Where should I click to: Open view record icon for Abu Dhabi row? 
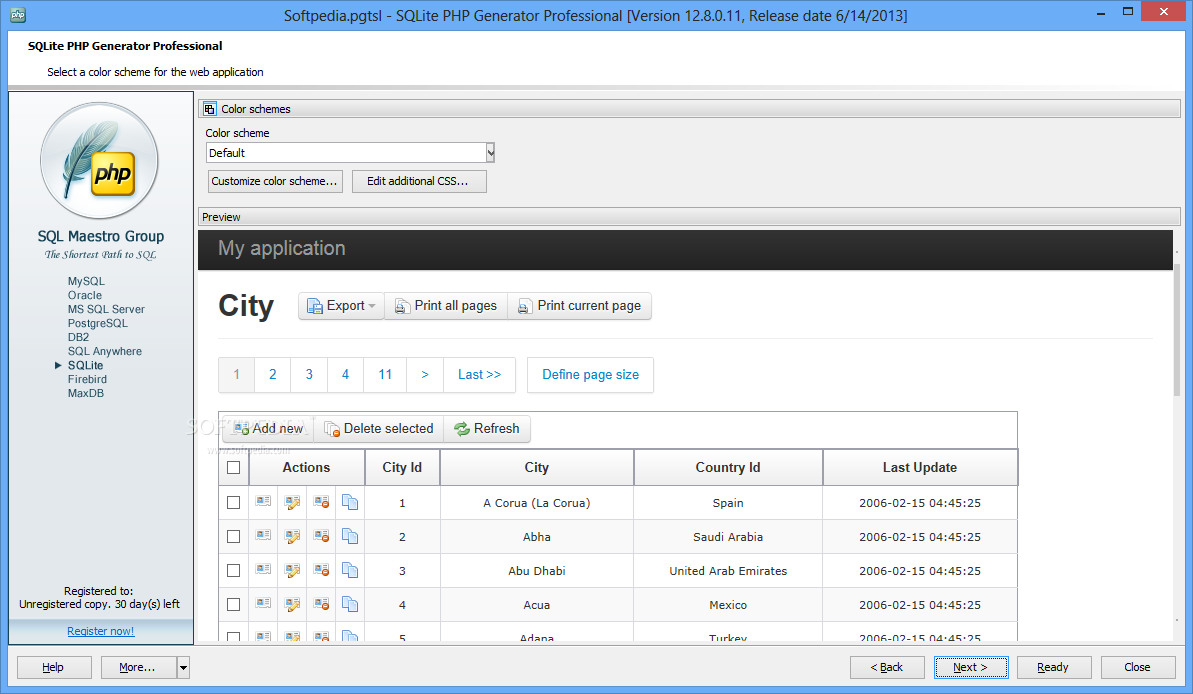click(x=263, y=570)
